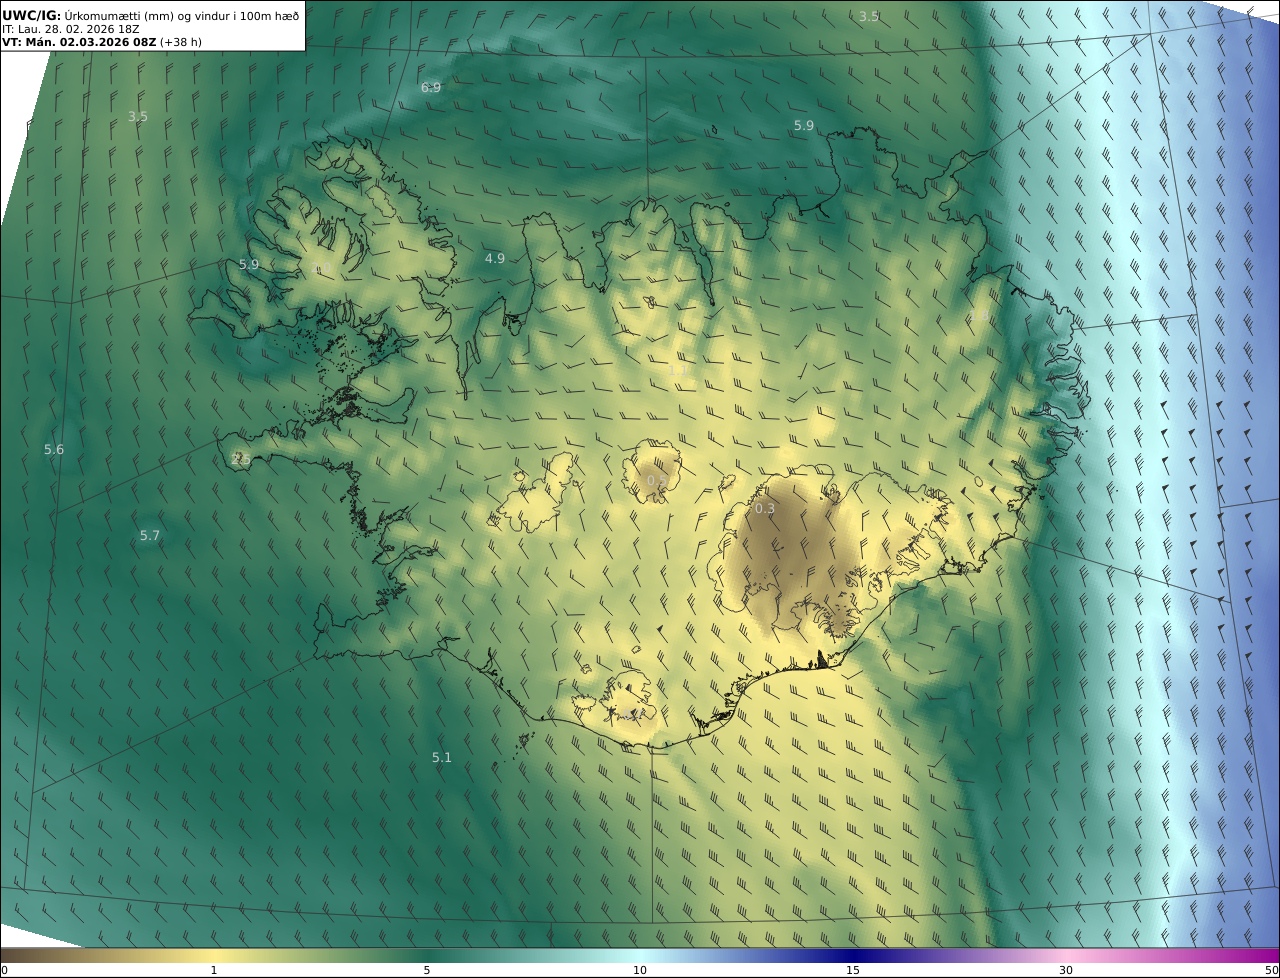
Task: Click the '5.1' value label on the map
Action: [442, 758]
